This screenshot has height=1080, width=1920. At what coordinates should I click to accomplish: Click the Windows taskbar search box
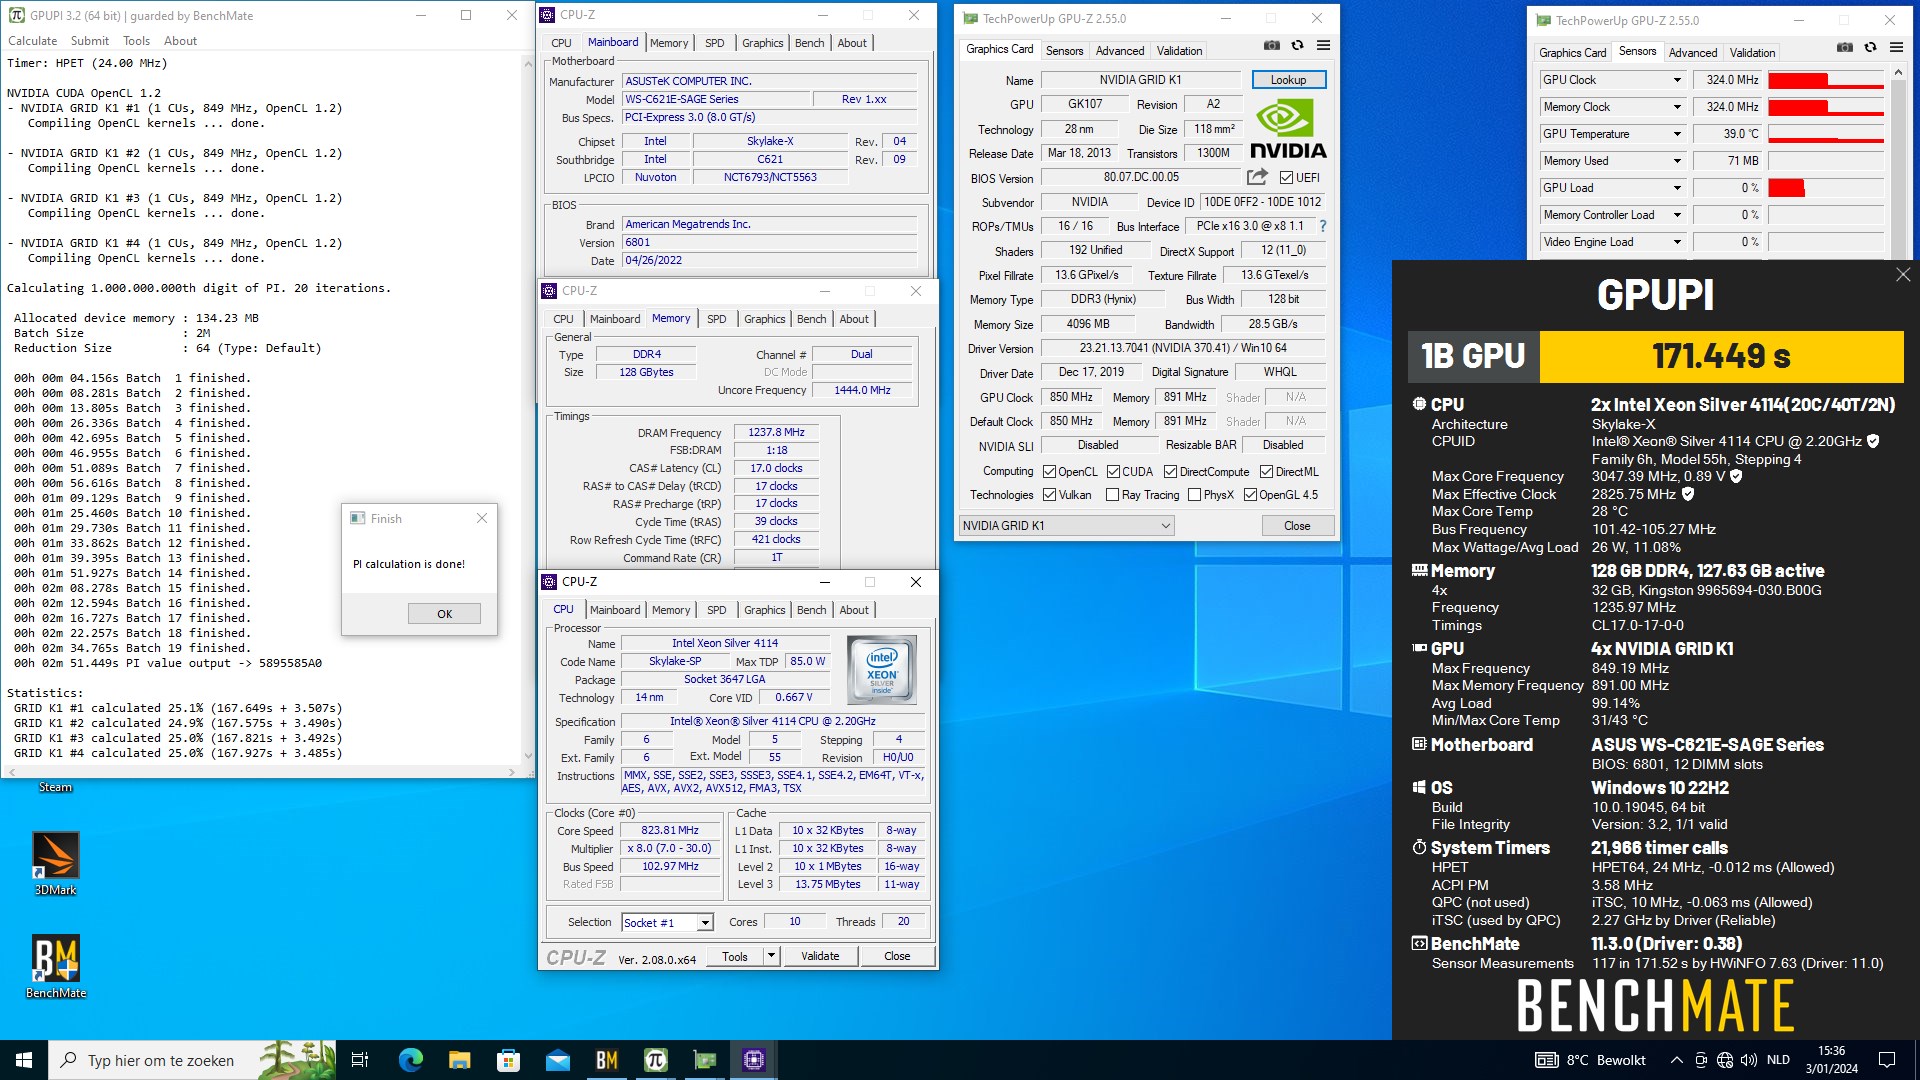(x=193, y=1060)
